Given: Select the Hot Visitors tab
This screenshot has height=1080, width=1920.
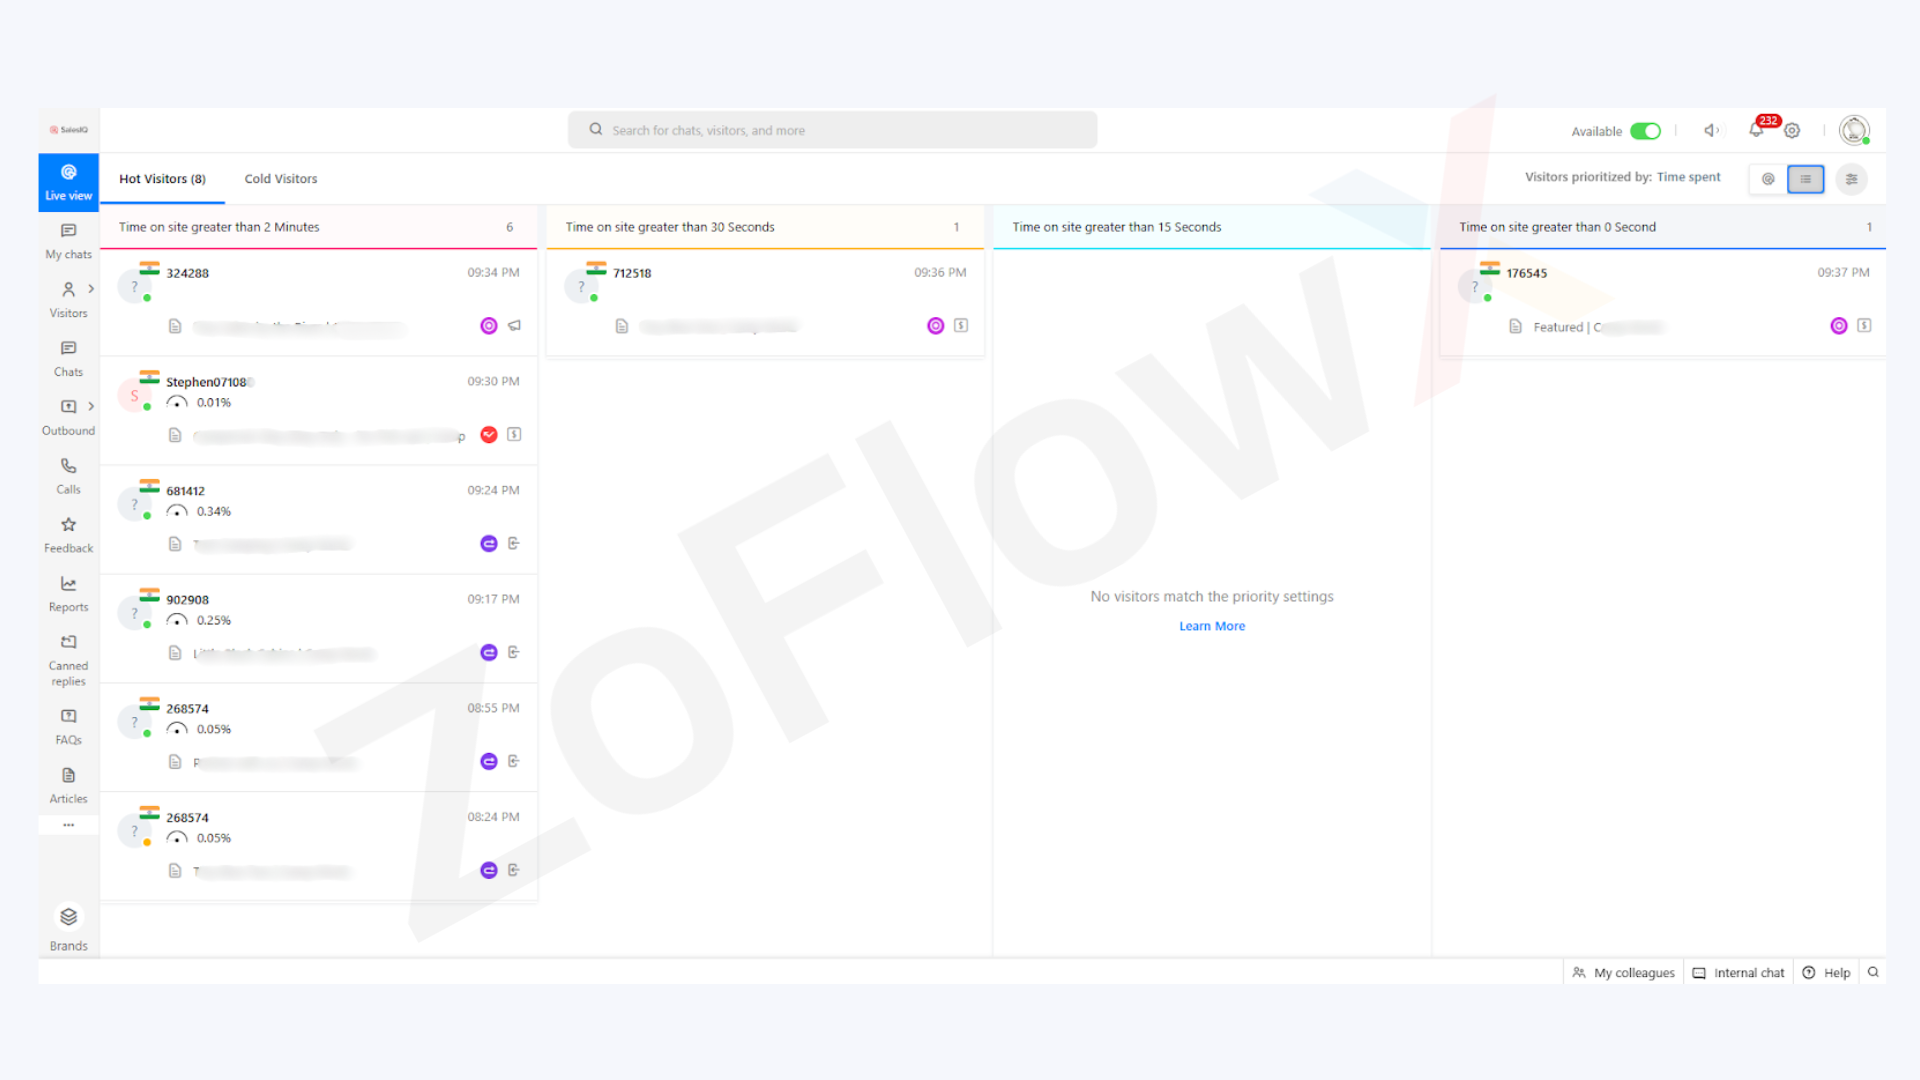Looking at the screenshot, I should tap(162, 179).
